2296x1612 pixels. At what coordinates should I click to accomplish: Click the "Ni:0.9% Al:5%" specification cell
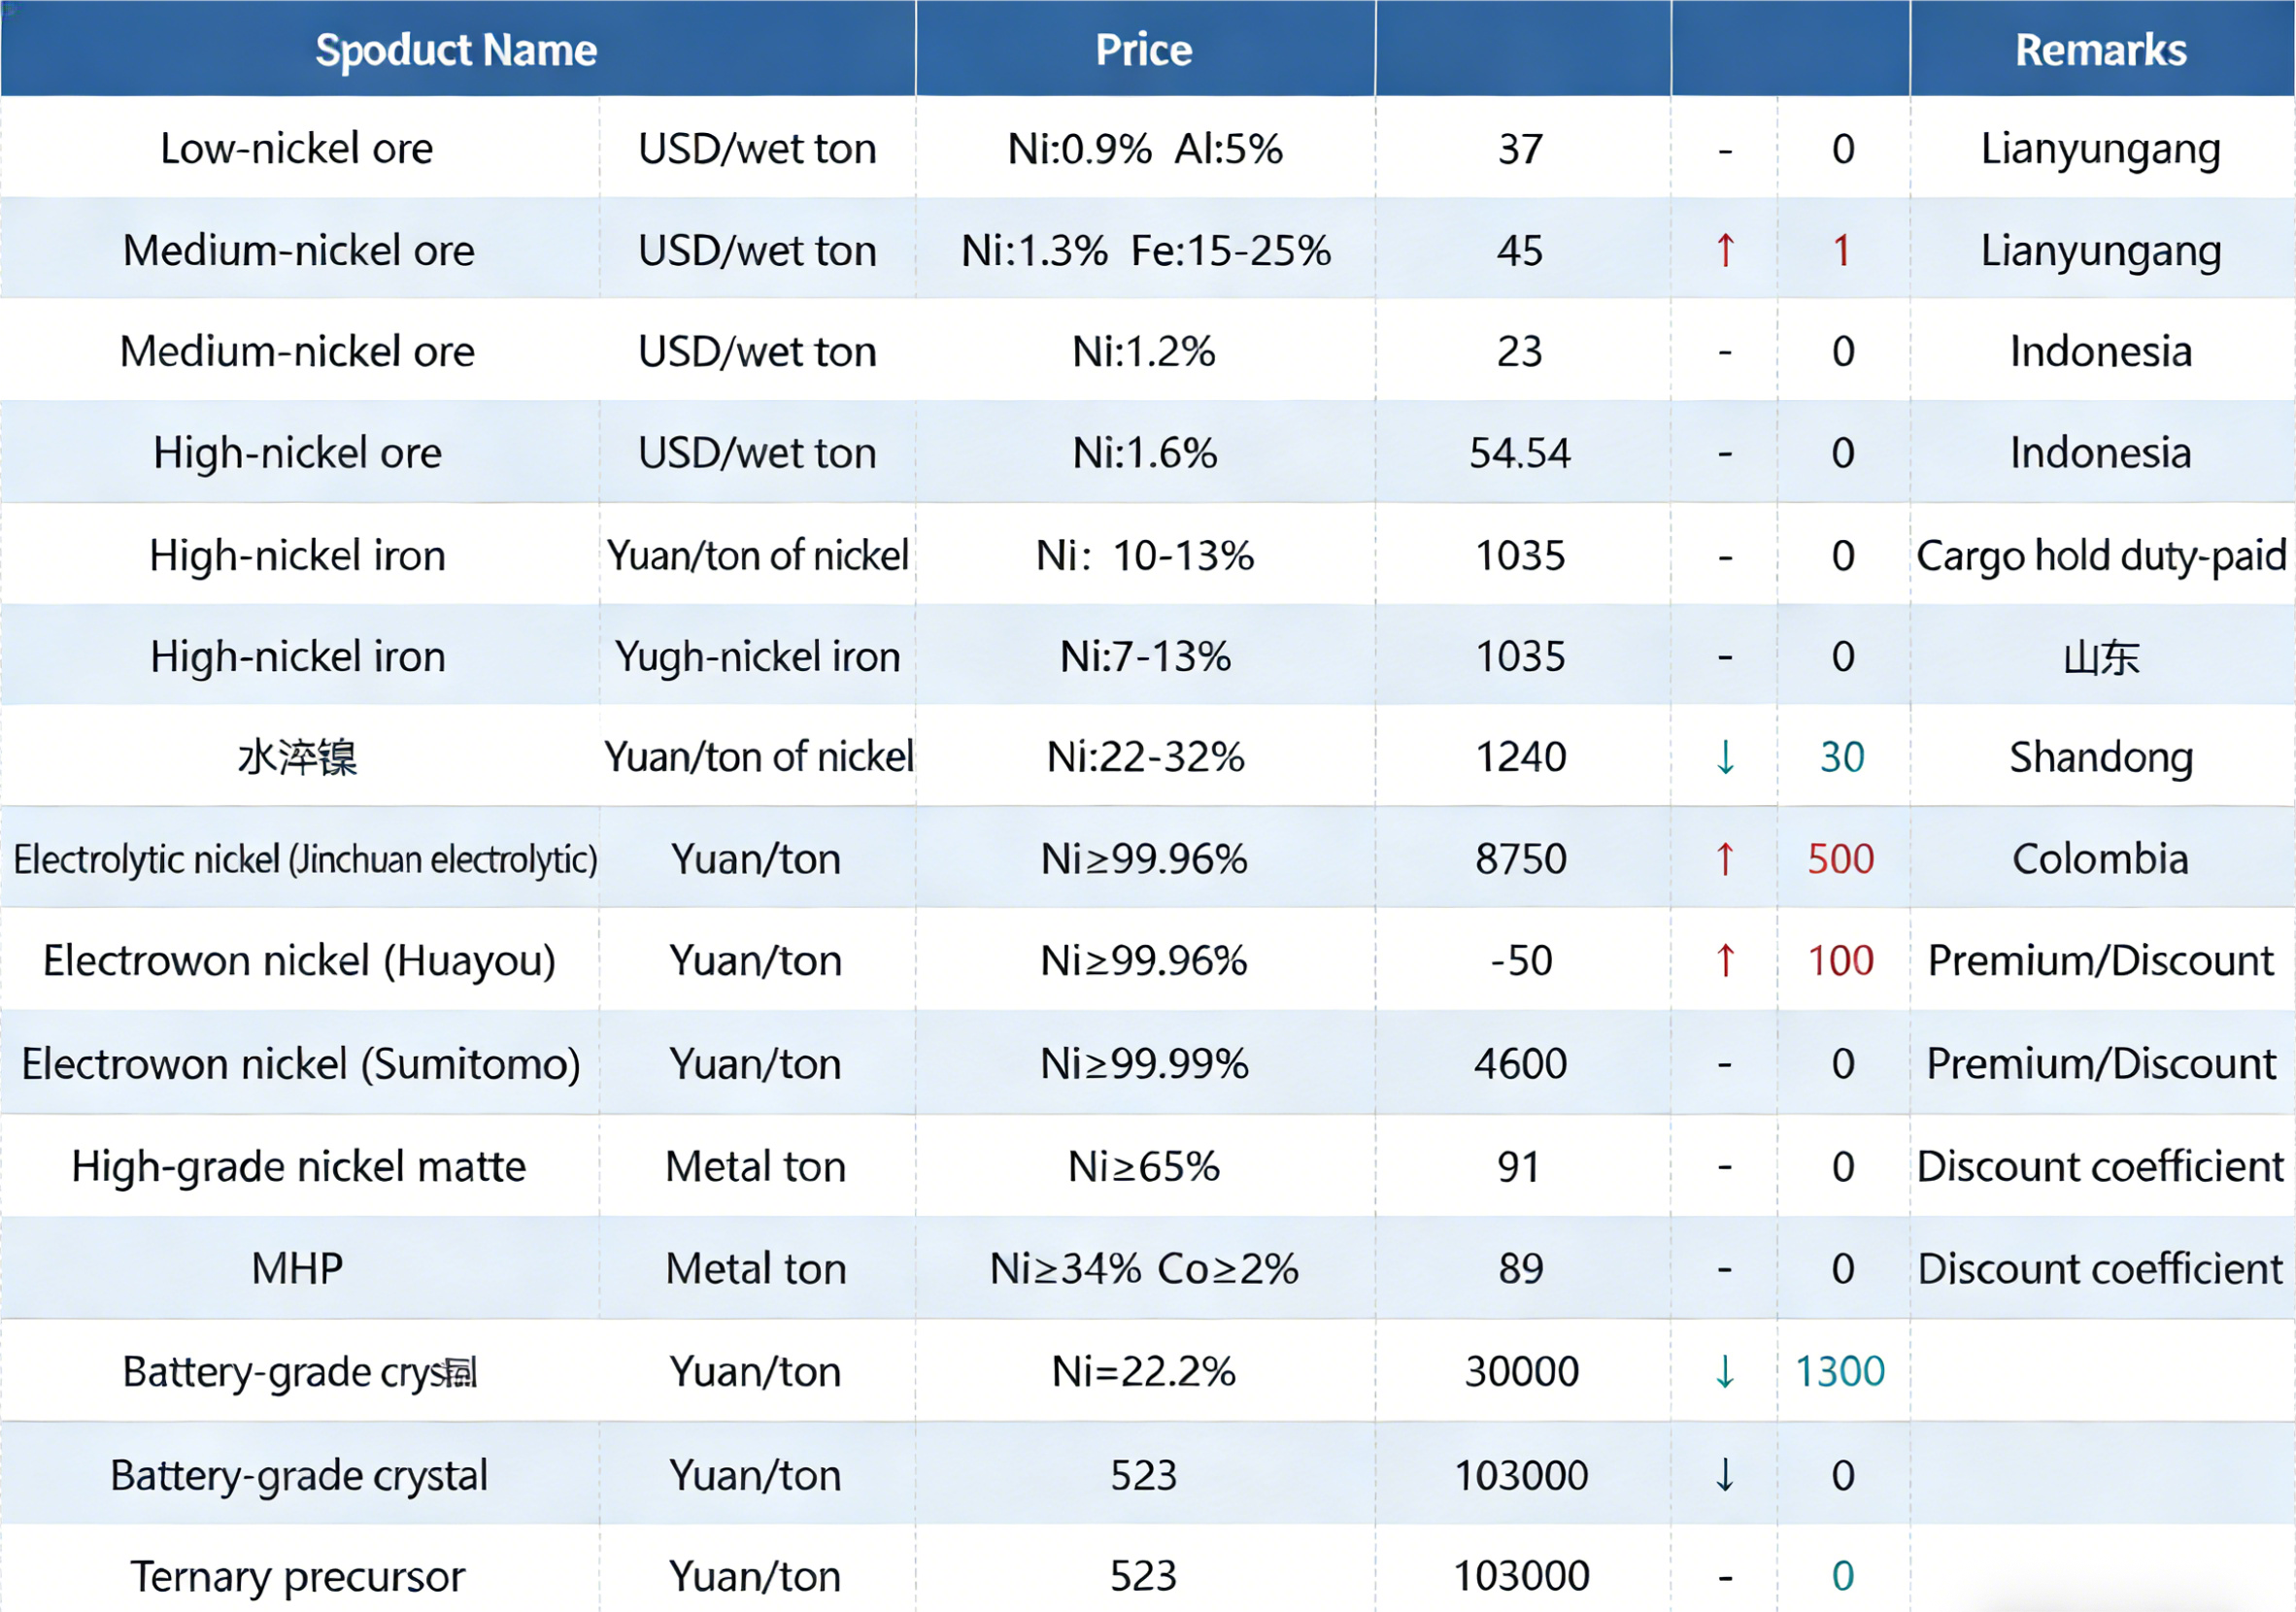pos(1145,149)
